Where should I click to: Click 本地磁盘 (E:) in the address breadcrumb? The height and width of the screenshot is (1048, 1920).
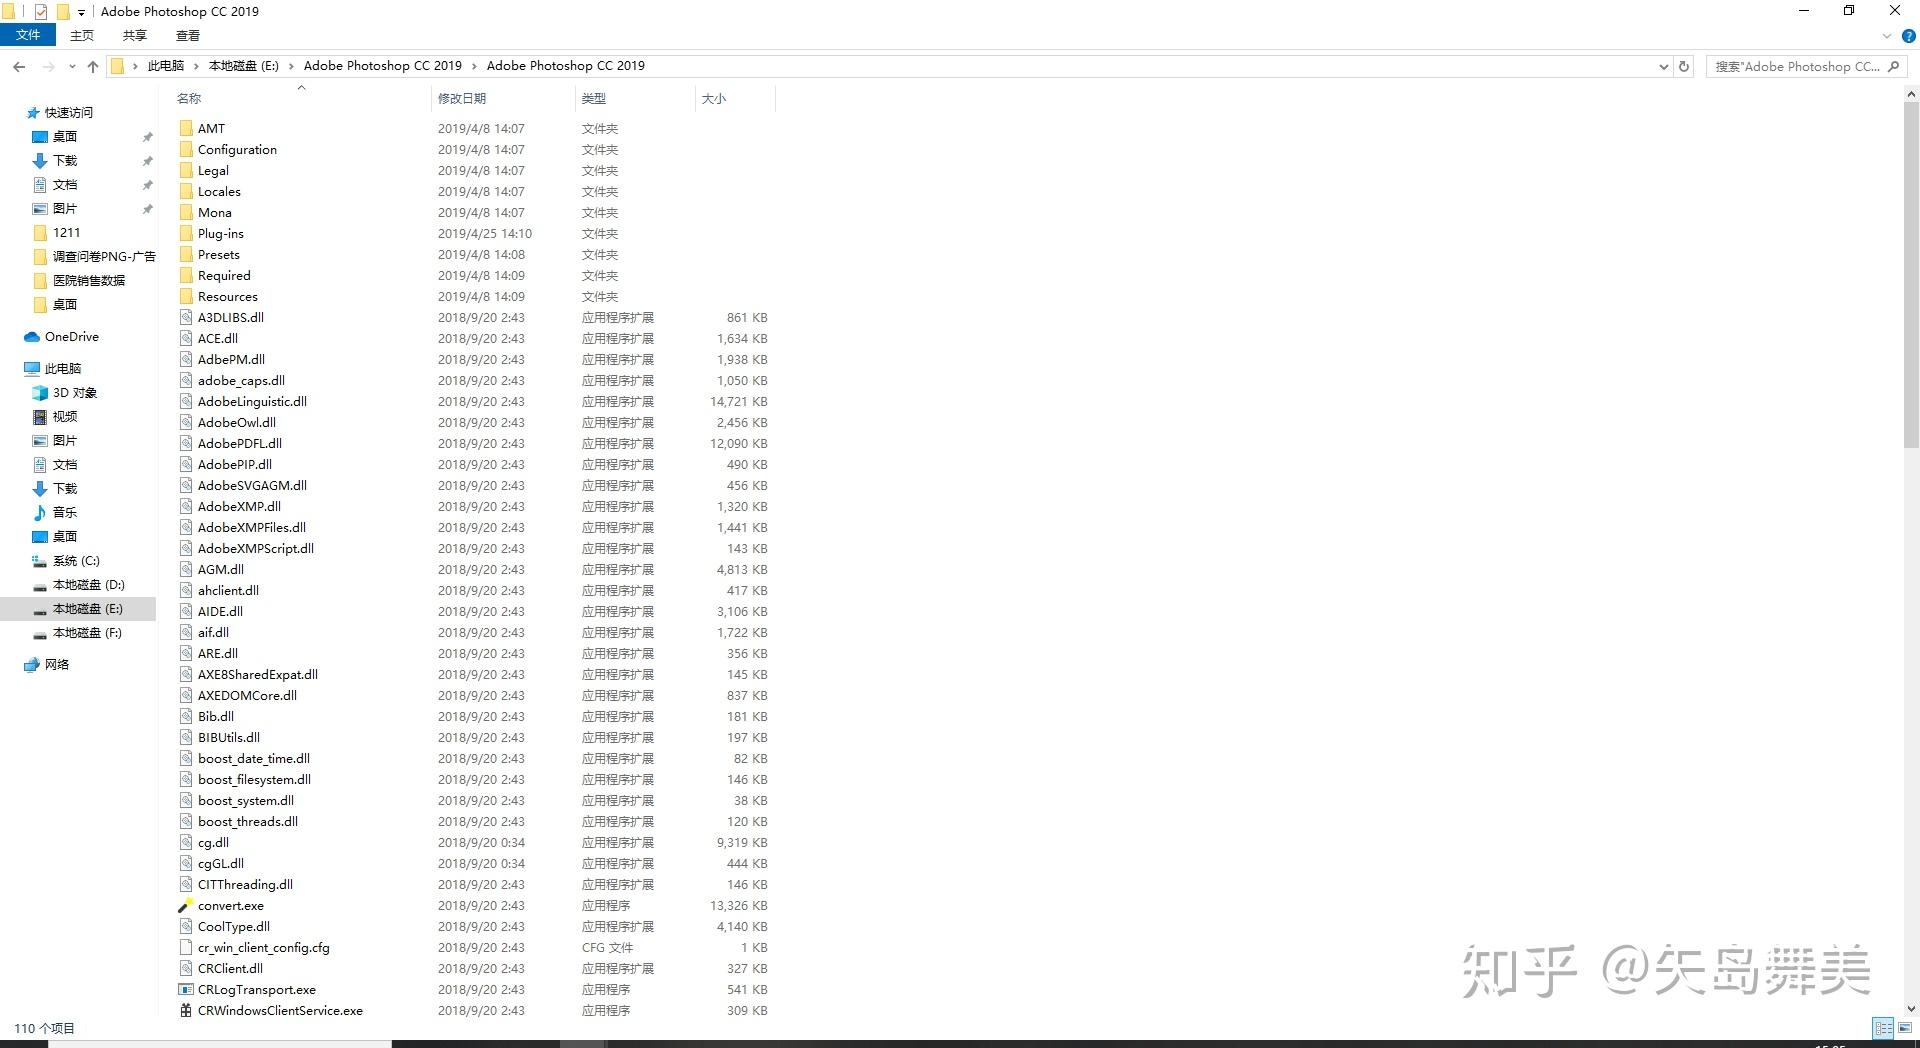tap(244, 66)
